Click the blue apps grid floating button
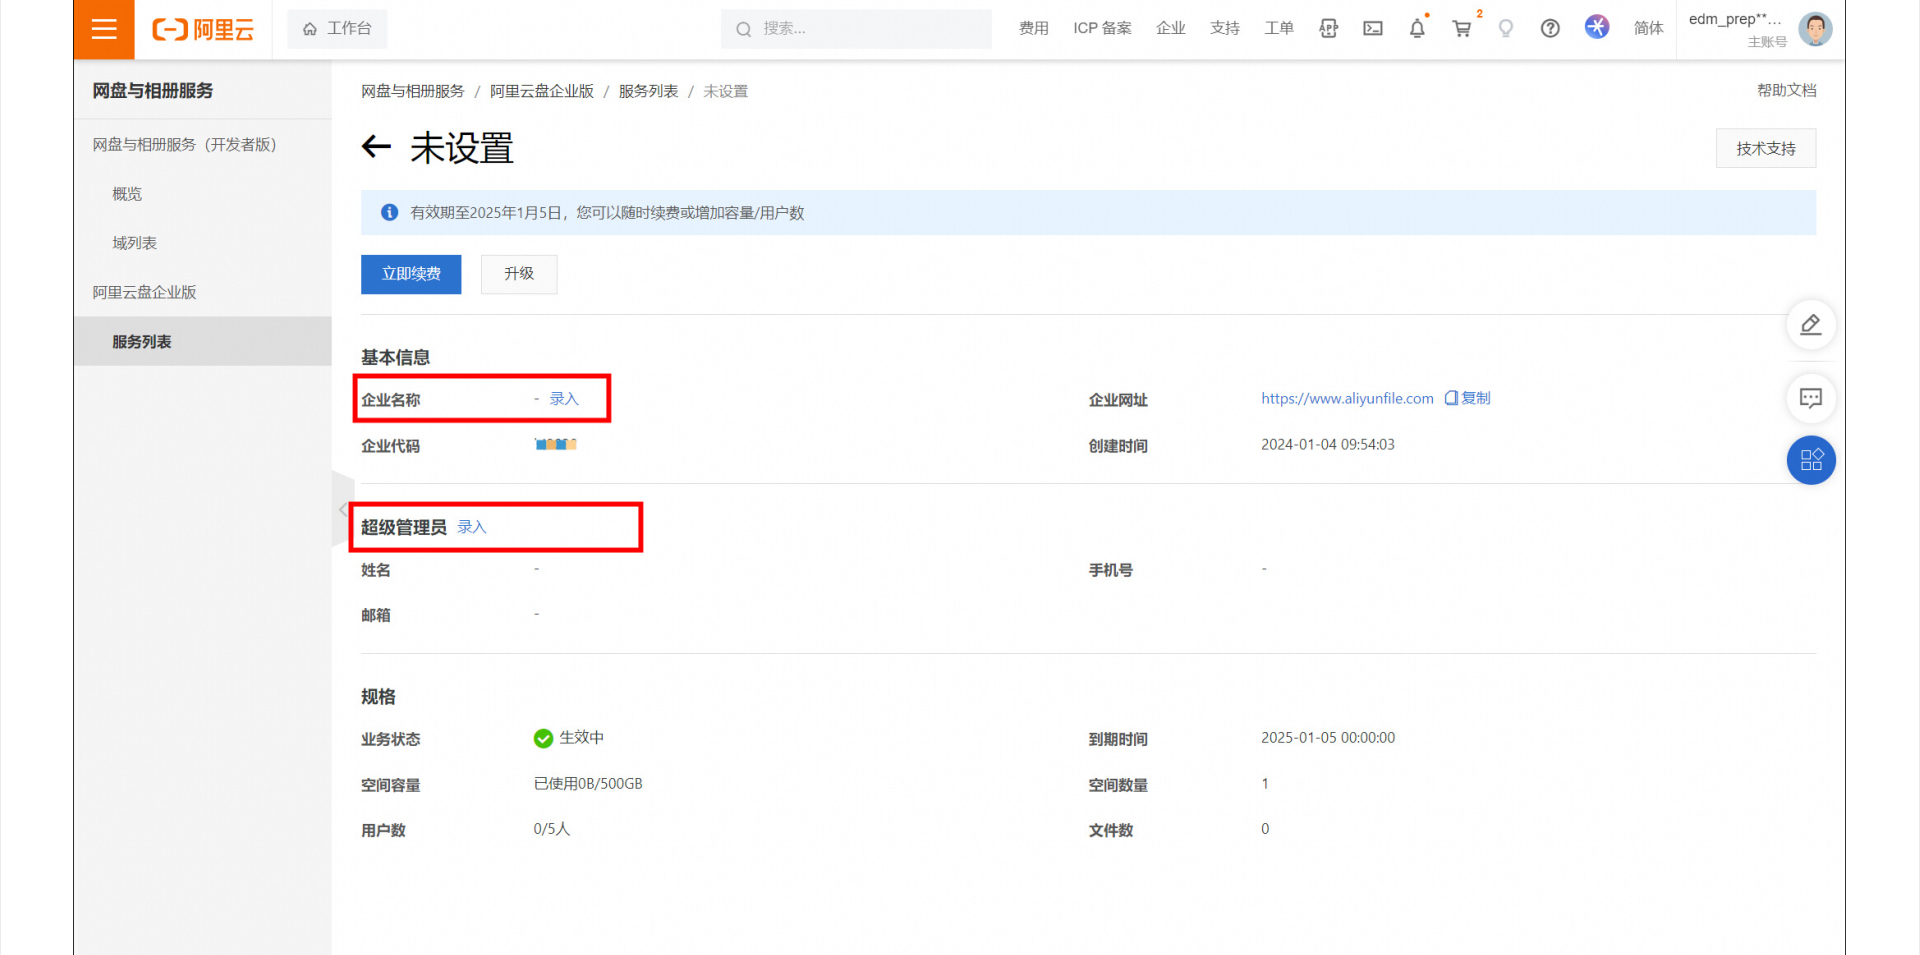This screenshot has height=955, width=1920. click(x=1811, y=460)
